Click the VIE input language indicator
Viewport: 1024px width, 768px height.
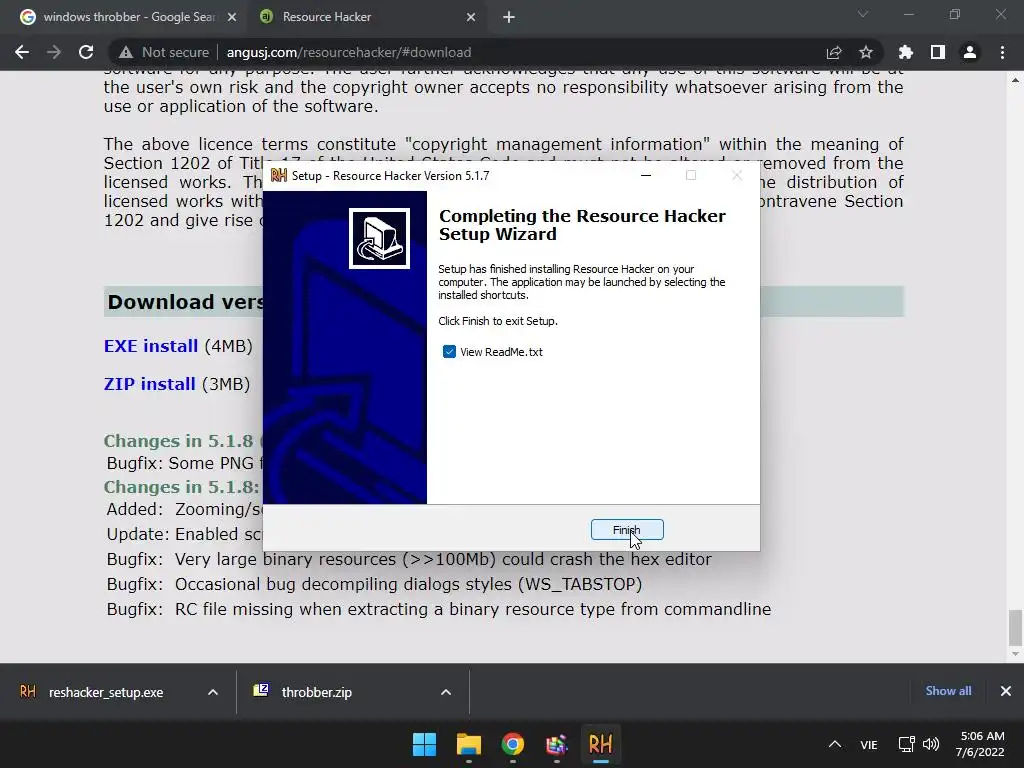pyautogui.click(x=869, y=745)
